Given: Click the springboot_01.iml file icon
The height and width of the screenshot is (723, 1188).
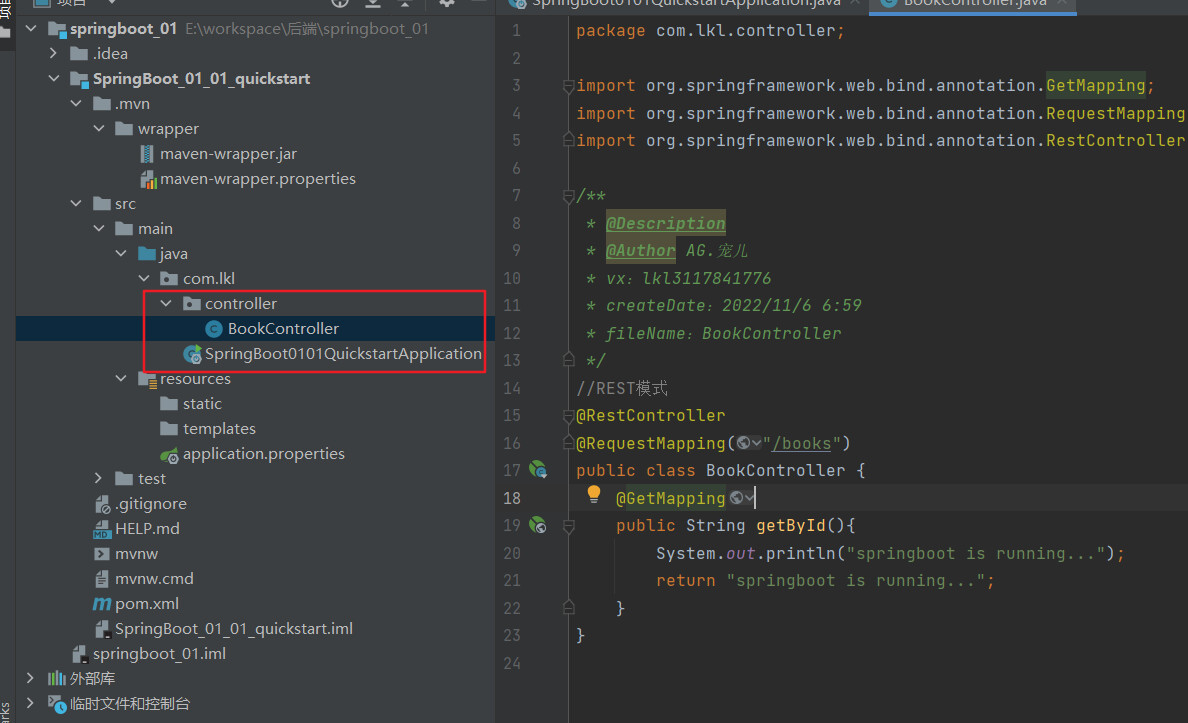Looking at the screenshot, I should 80,654.
